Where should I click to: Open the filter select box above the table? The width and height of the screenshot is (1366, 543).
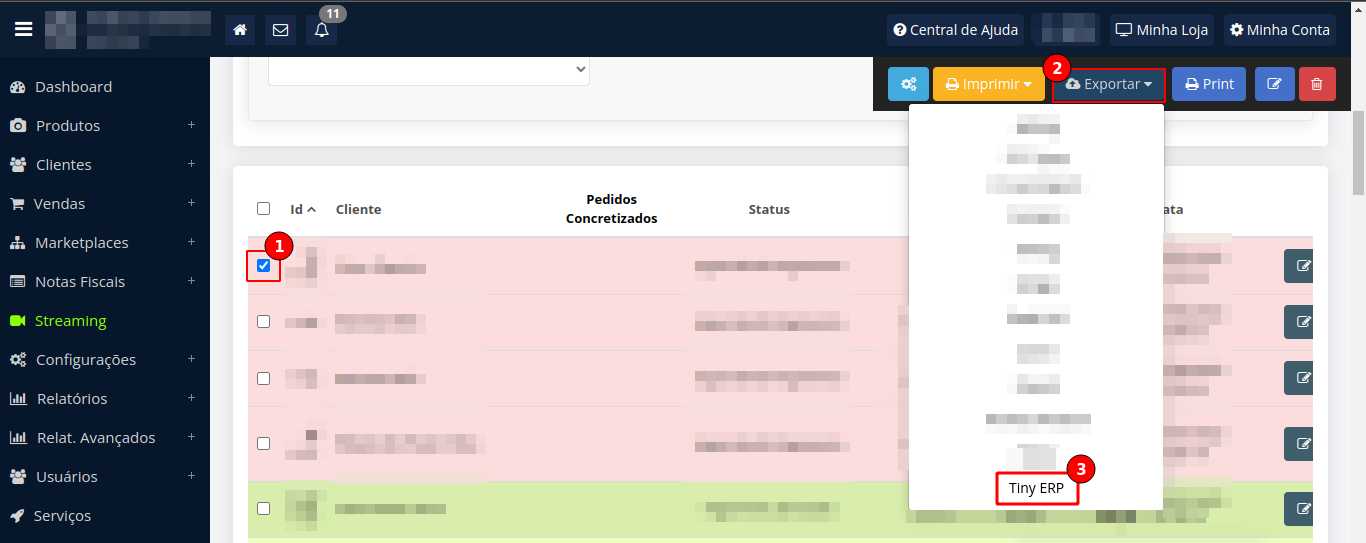[x=429, y=69]
